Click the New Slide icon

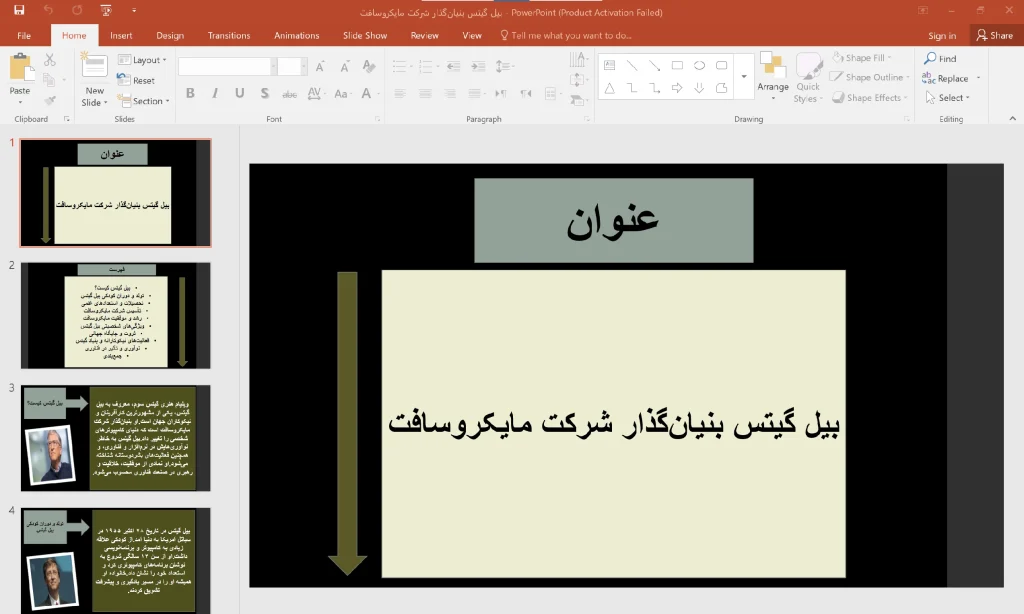coord(94,68)
